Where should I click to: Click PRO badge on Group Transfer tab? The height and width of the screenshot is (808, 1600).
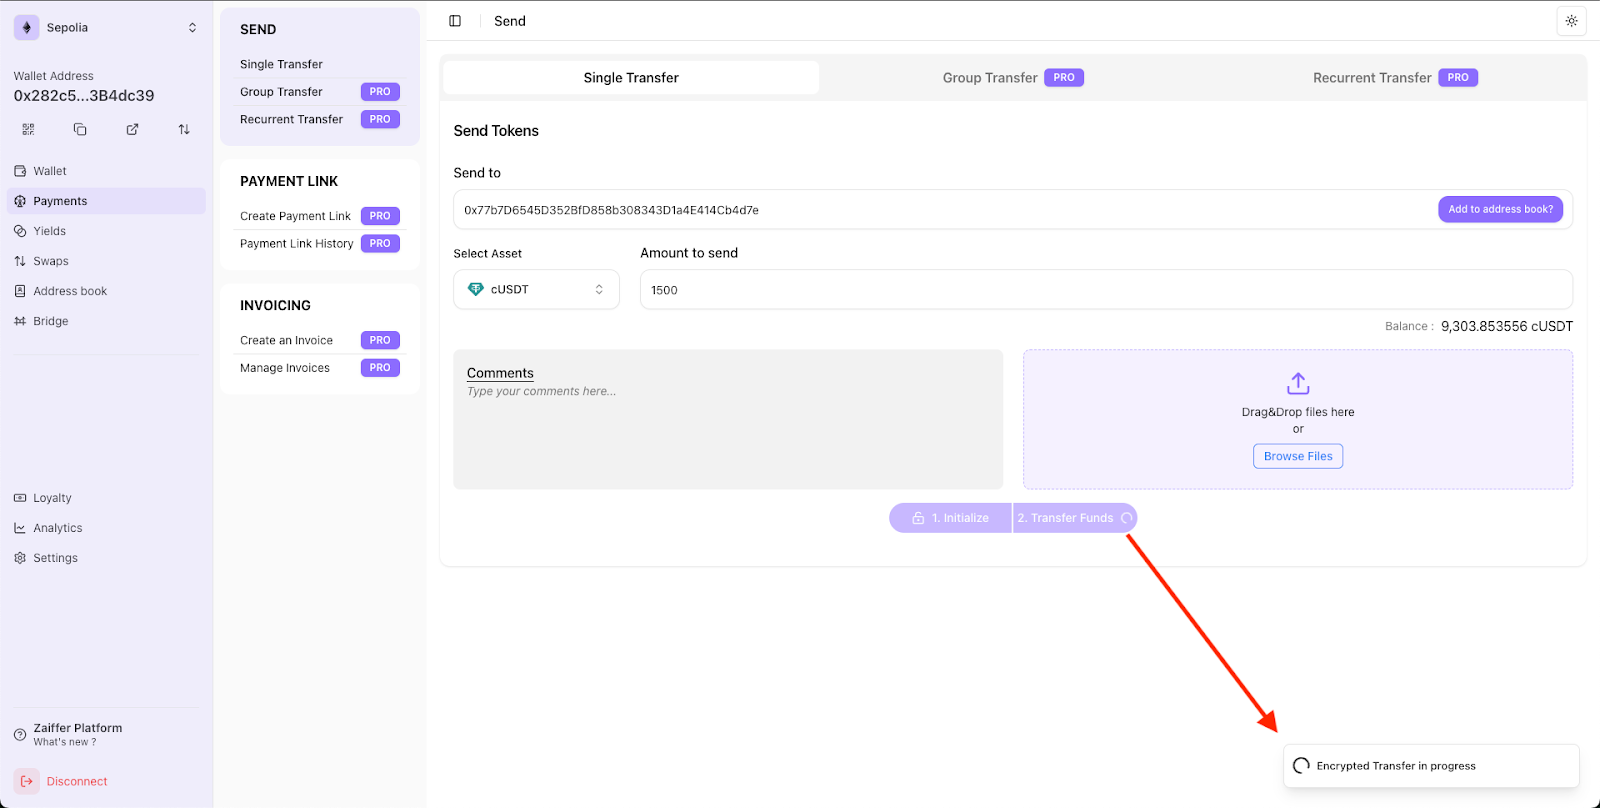[x=1064, y=78]
